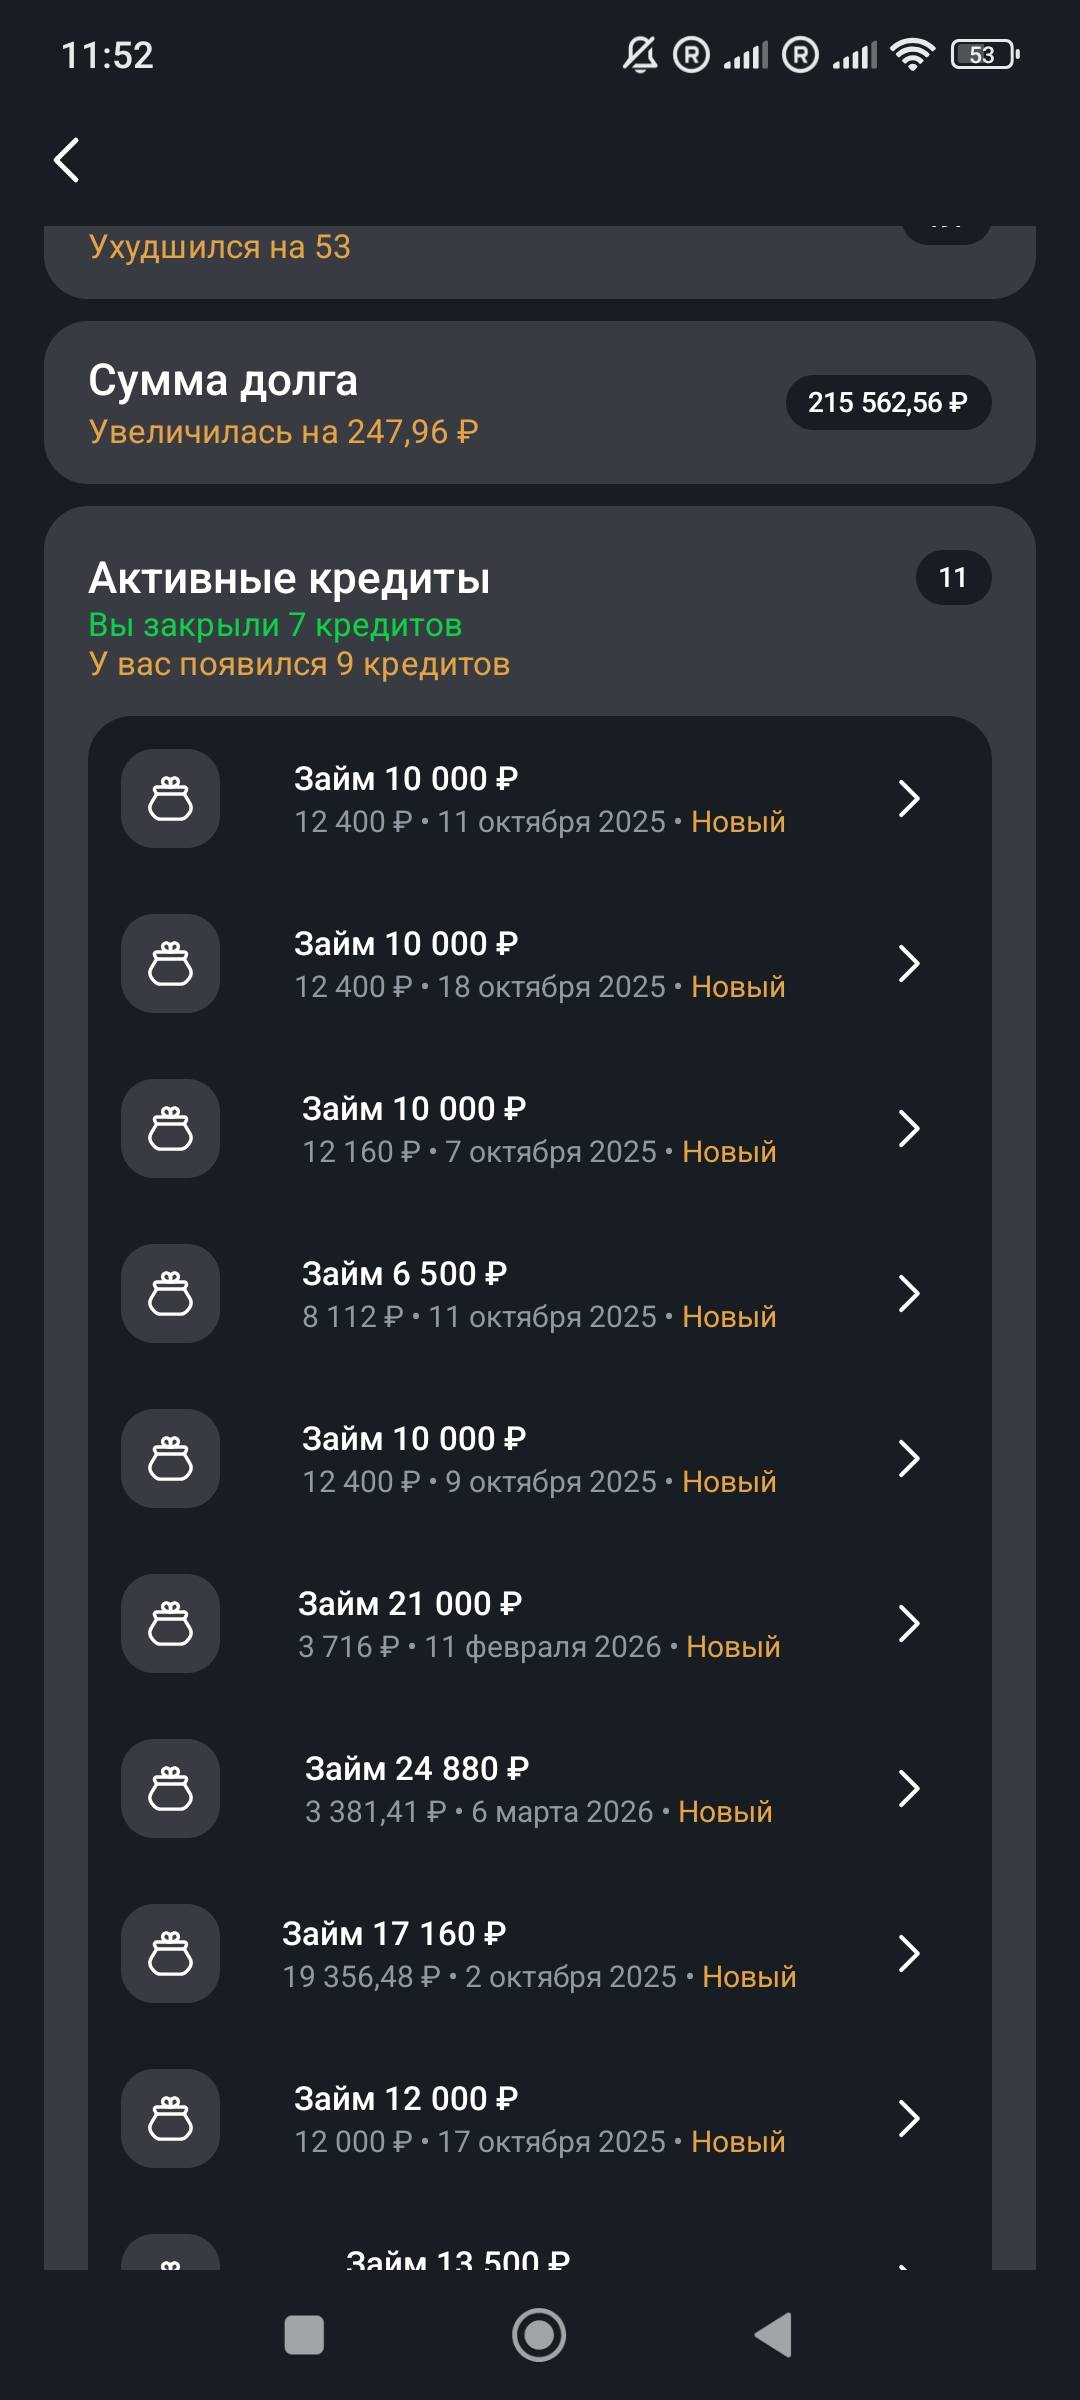The image size is (1080, 2400).
Task: Tap wallet icon of loan due 18 октября 2025
Action: click(170, 964)
